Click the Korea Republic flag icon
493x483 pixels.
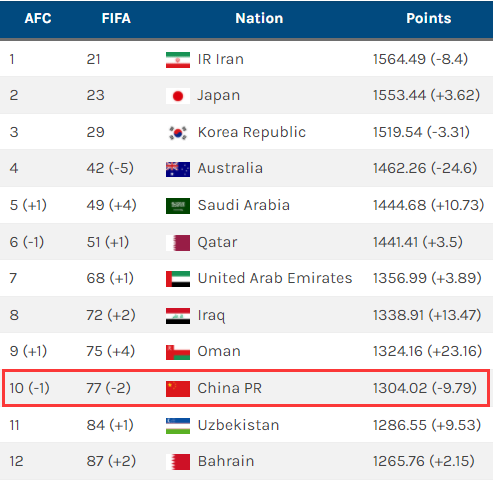[178, 133]
